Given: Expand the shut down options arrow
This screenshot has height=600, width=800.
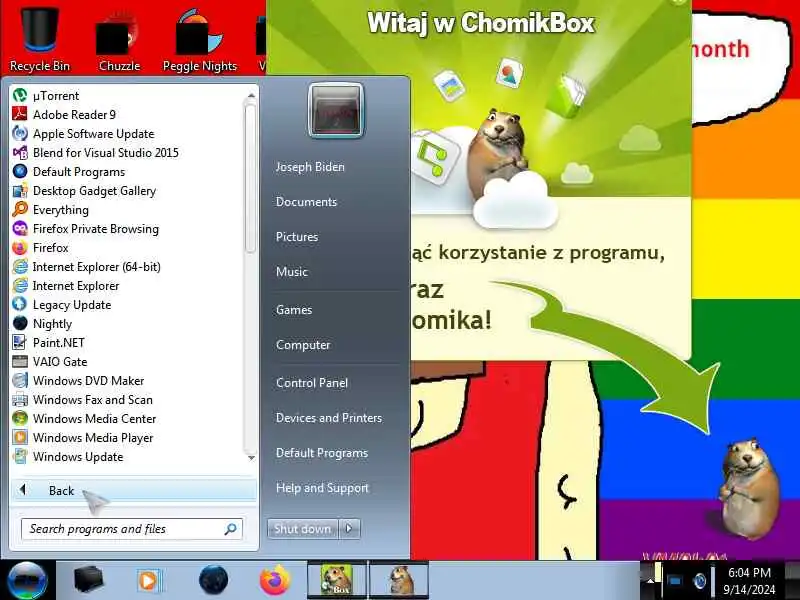Looking at the screenshot, I should (349, 529).
